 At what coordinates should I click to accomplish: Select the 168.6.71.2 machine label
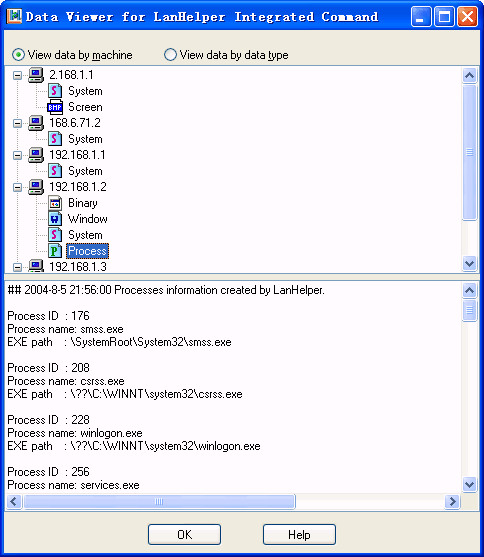click(75, 123)
